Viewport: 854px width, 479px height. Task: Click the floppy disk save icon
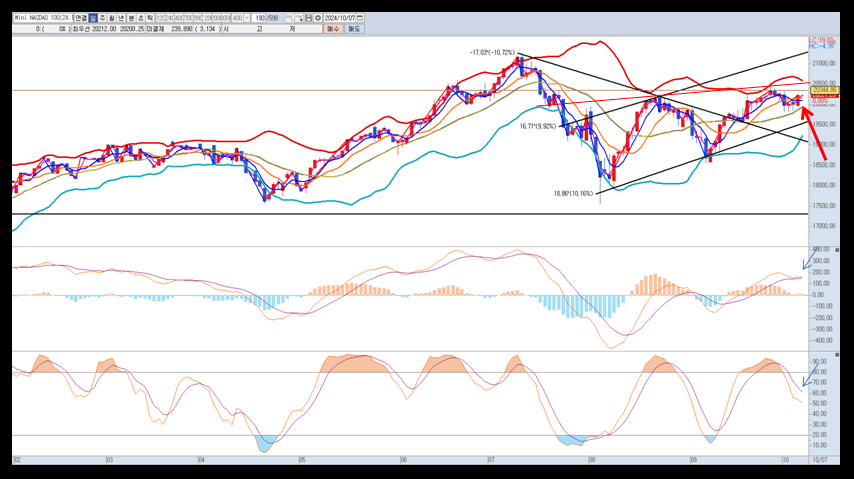point(308,18)
